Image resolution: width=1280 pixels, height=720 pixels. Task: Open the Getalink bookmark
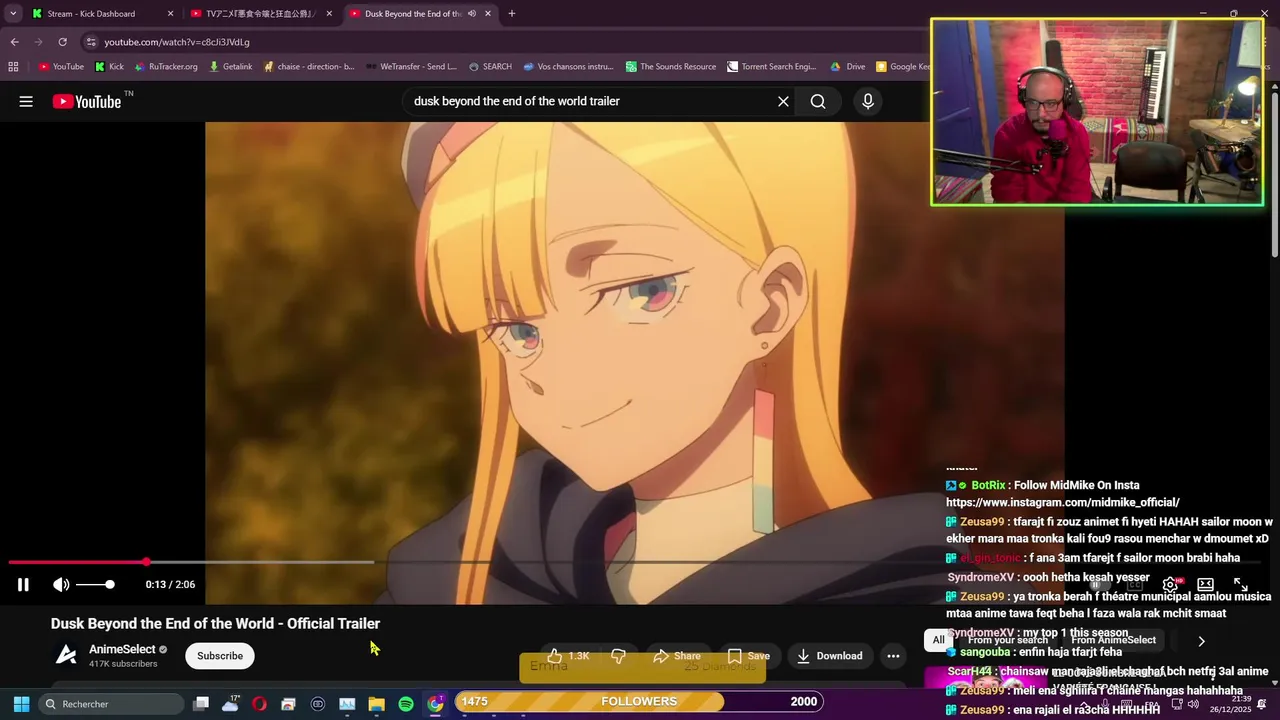[x=230, y=67]
